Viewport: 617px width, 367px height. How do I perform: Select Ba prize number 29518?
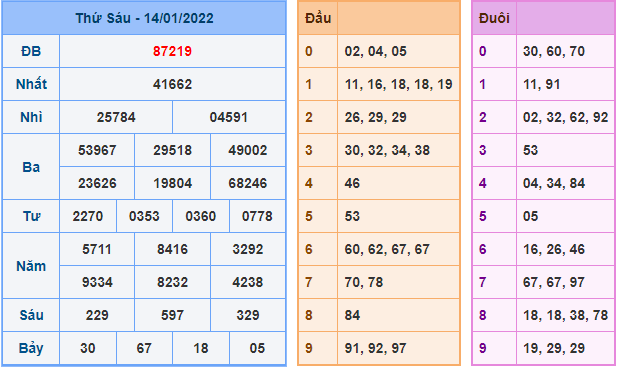[172, 150]
